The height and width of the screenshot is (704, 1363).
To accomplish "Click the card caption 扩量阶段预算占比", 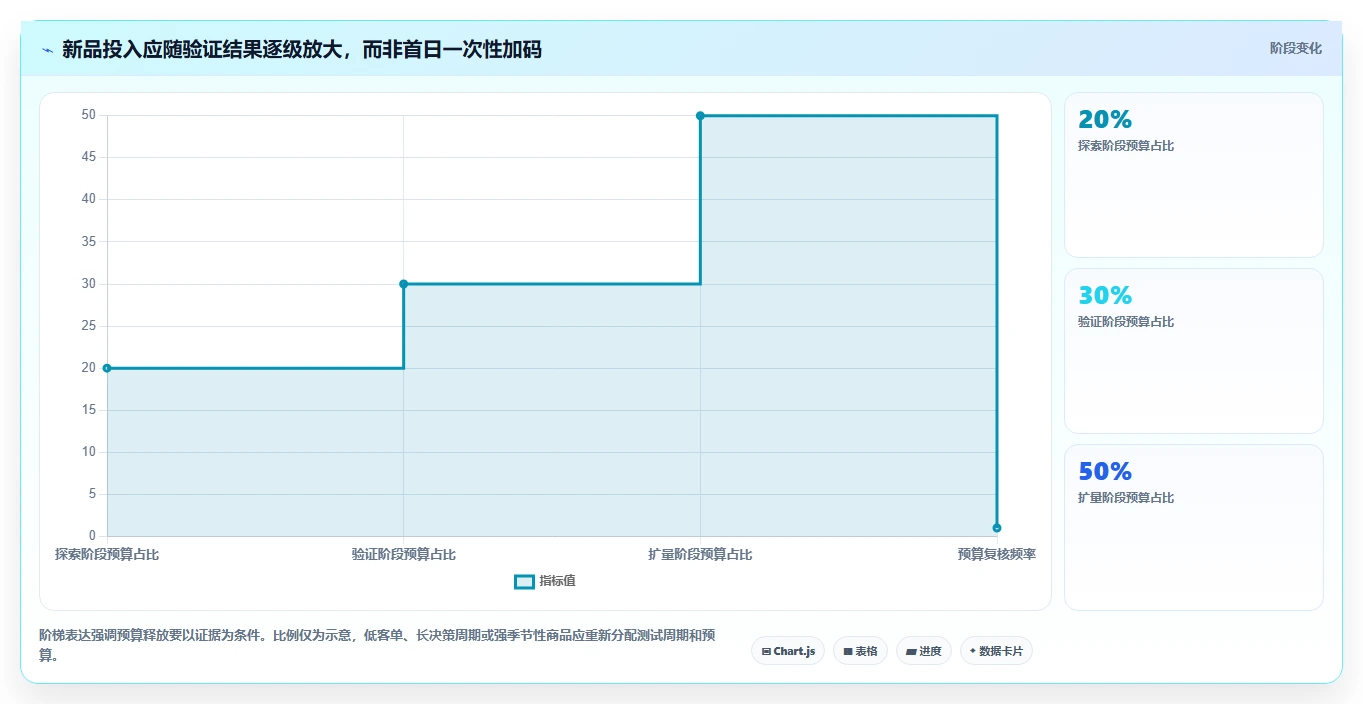I will pos(1126,498).
